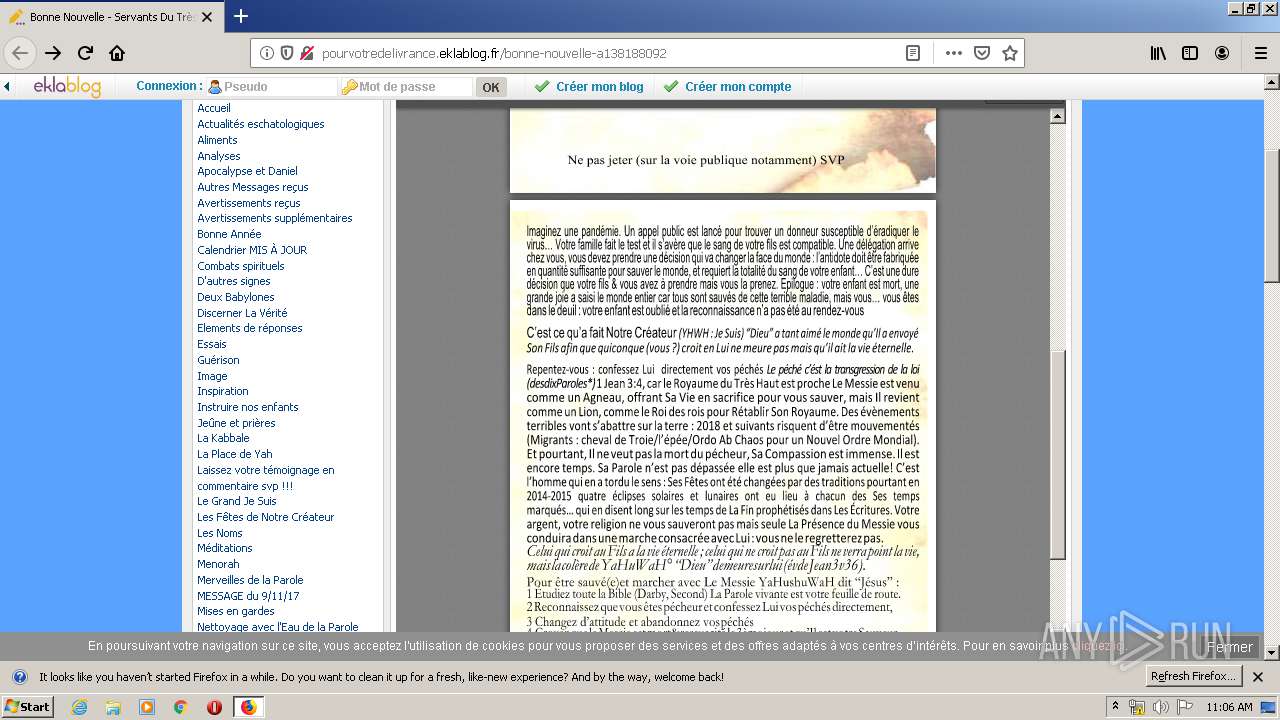Screen dimensions: 1280x720
Task: Open La Kabbale category
Action: tap(223, 438)
